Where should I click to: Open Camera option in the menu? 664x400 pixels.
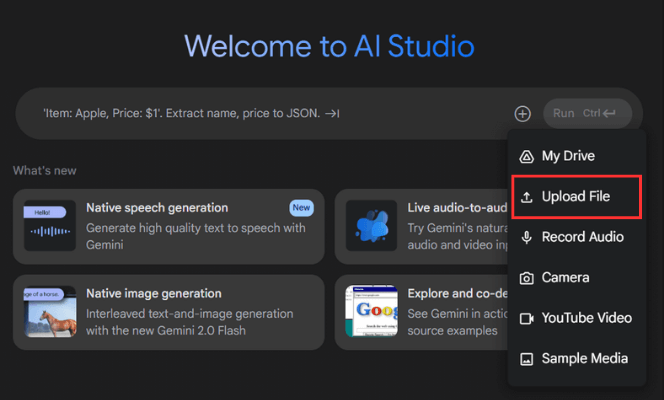point(565,278)
